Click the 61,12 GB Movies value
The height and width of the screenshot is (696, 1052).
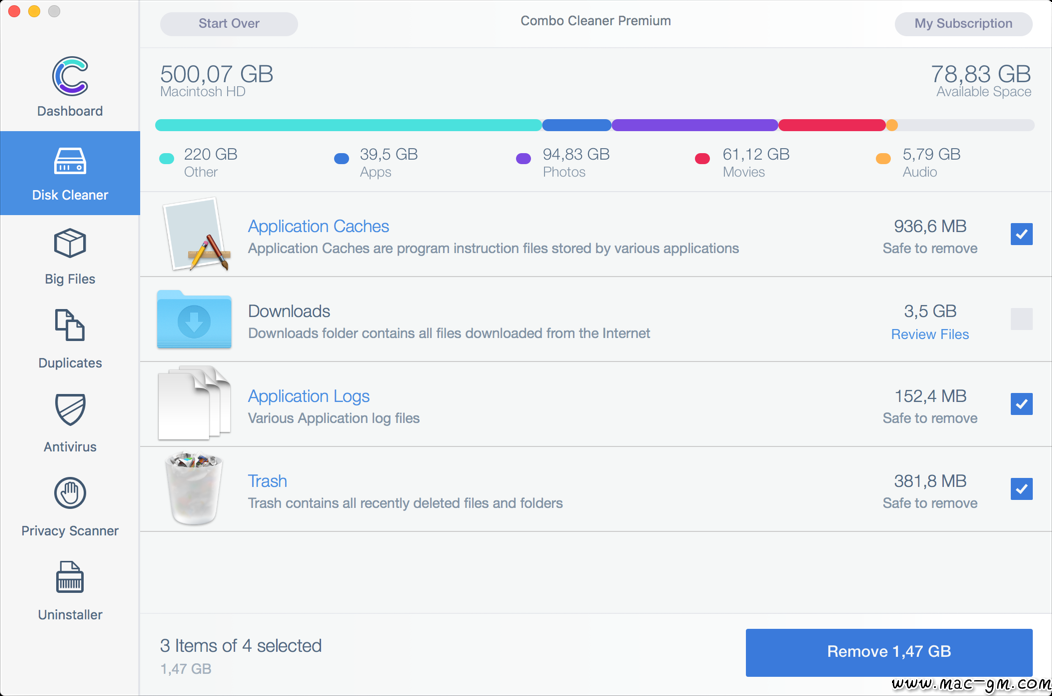coord(756,154)
